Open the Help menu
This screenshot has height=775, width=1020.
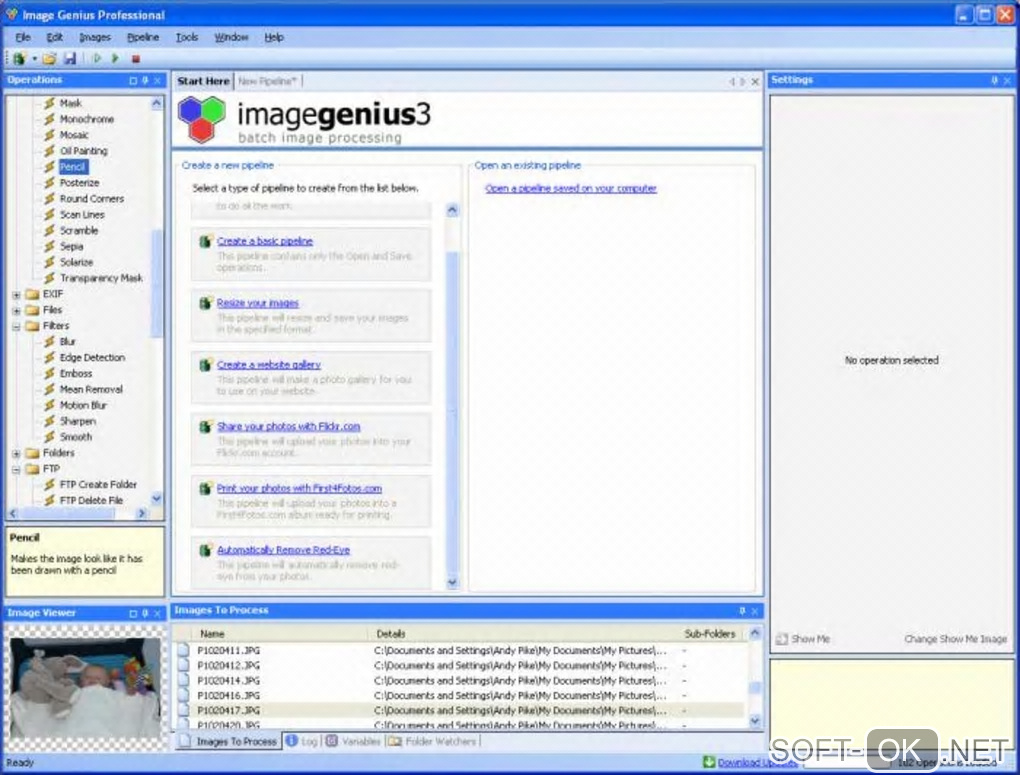pyautogui.click(x=274, y=37)
